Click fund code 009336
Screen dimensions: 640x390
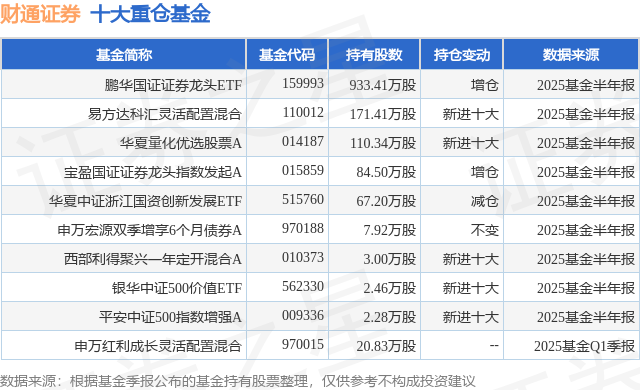pyautogui.click(x=302, y=315)
